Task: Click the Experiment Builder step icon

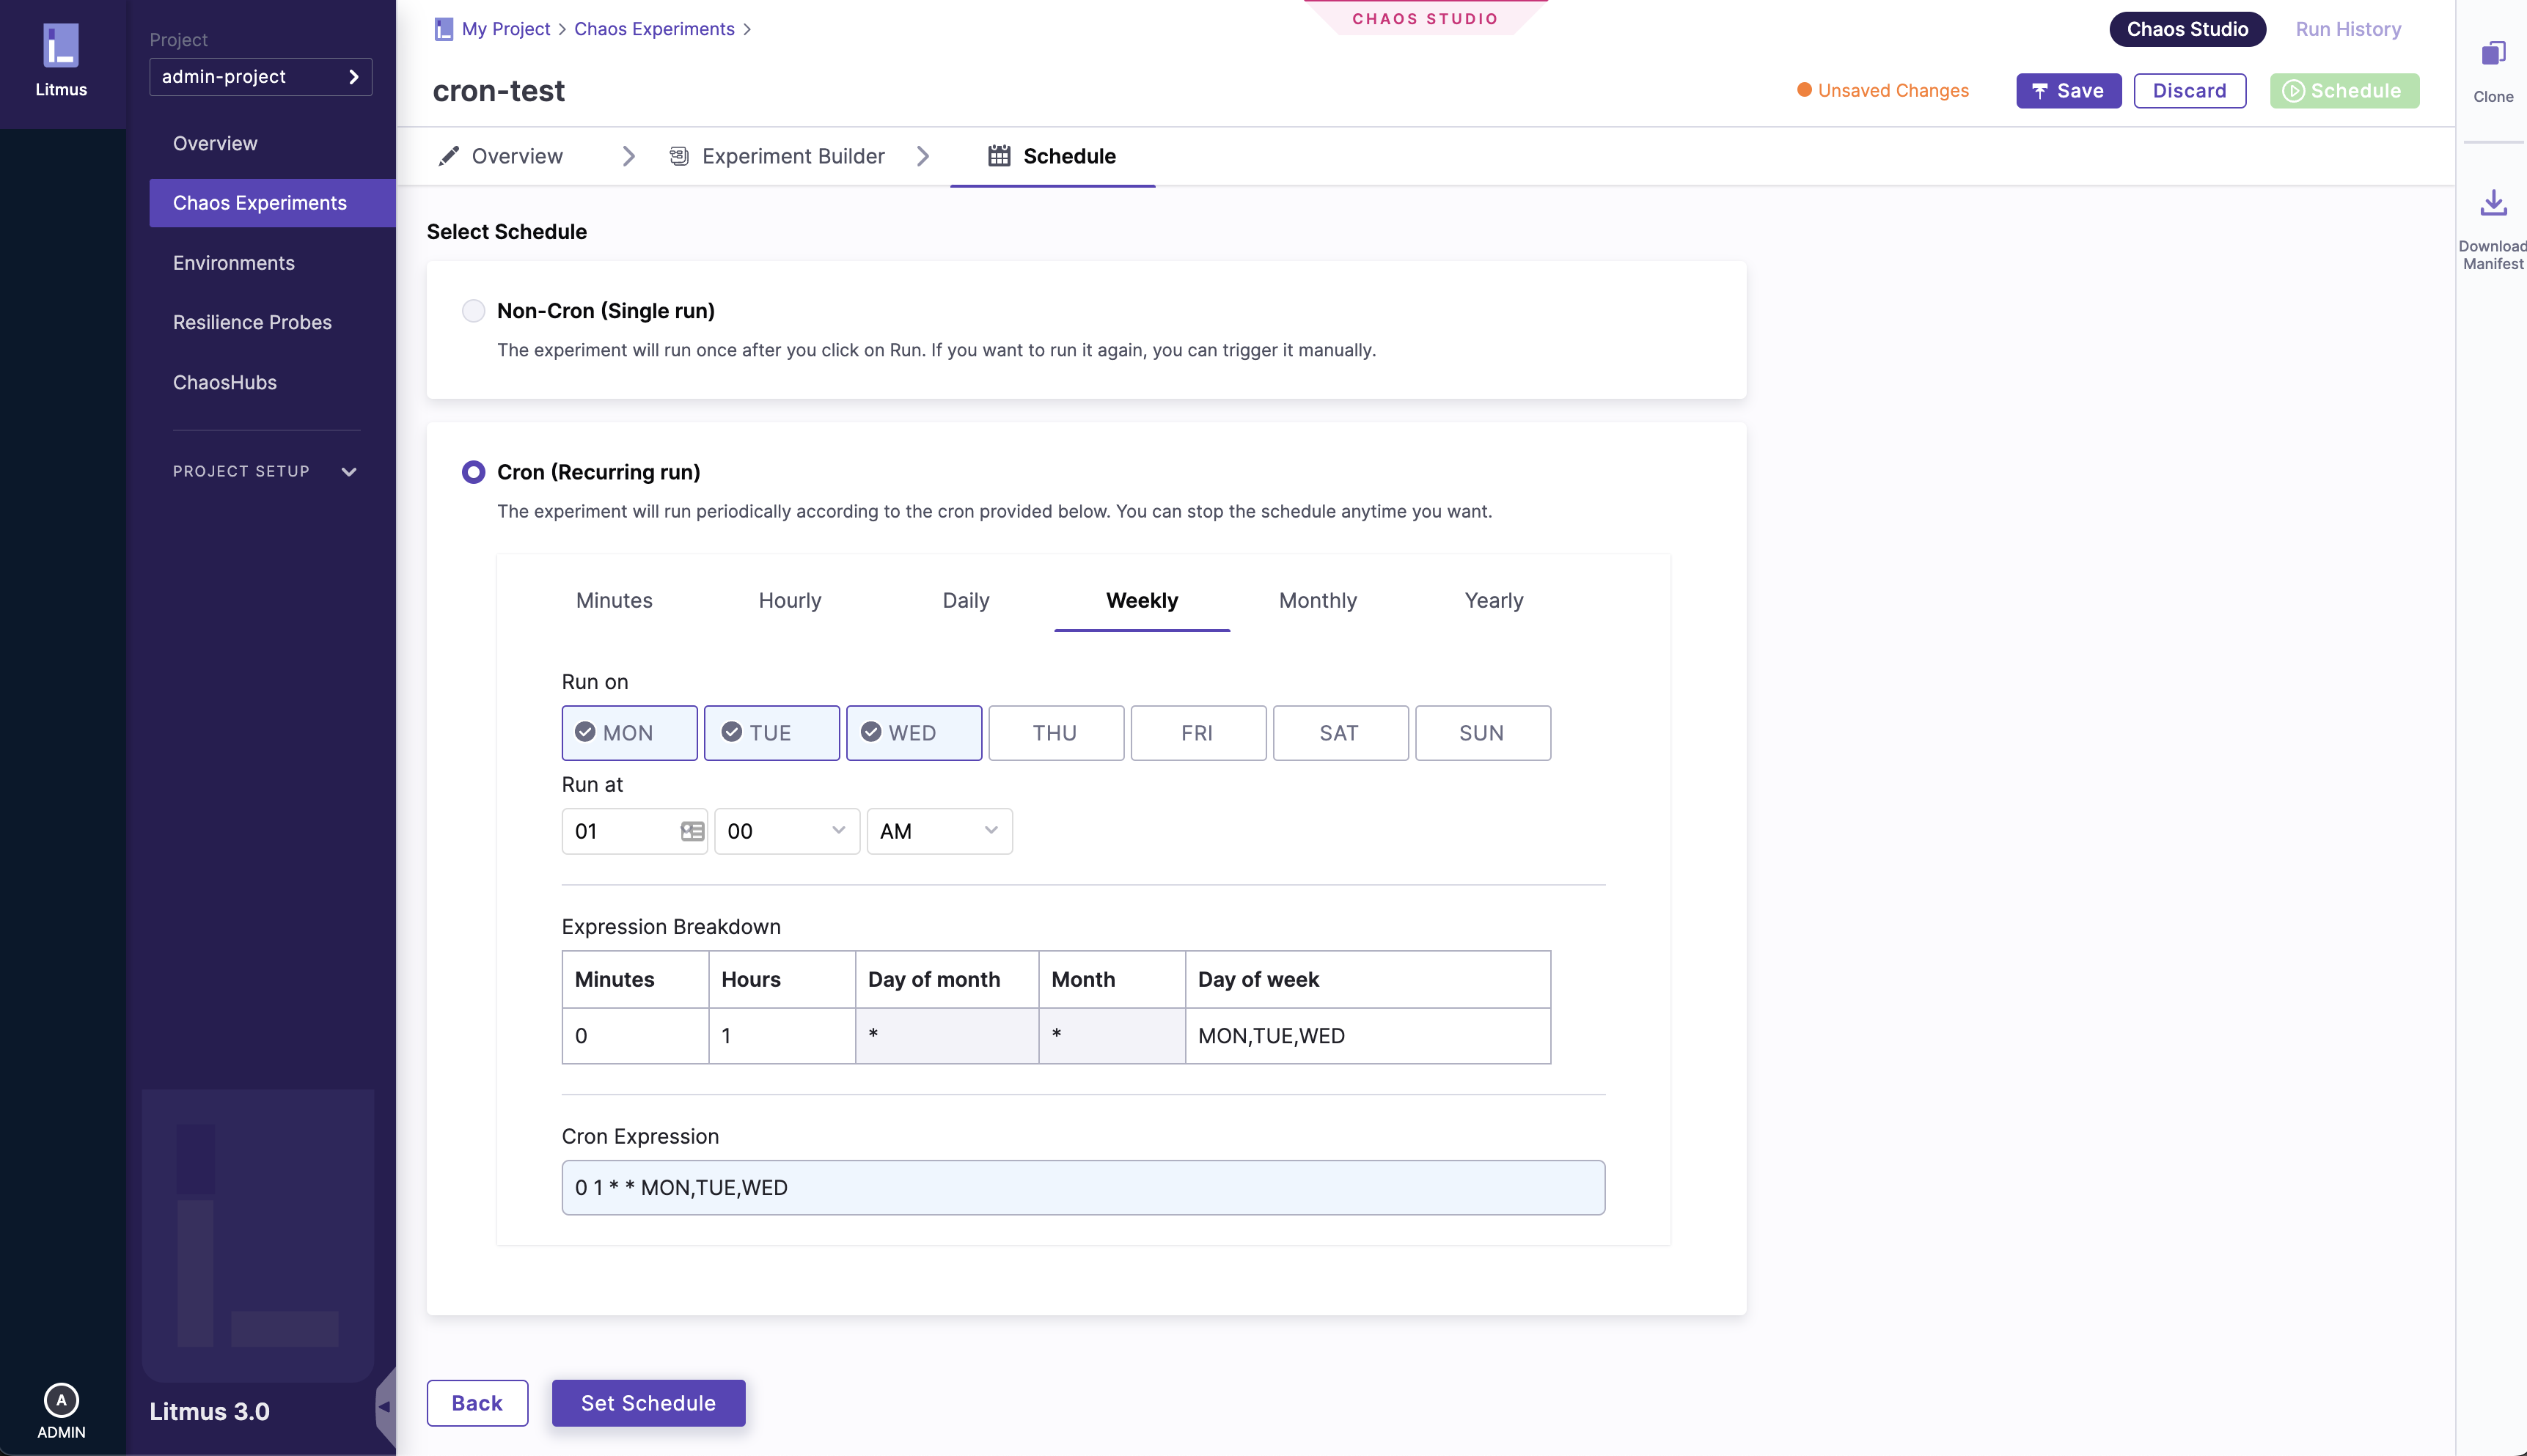Action: pos(679,156)
